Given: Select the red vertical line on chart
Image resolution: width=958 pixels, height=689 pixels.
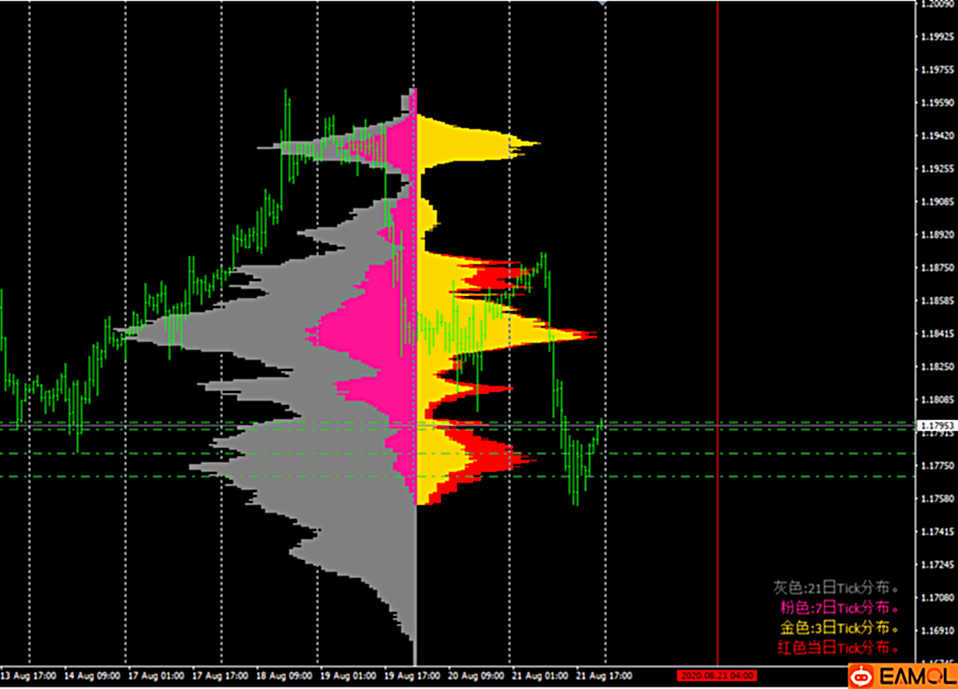Looking at the screenshot, I should point(717,300).
